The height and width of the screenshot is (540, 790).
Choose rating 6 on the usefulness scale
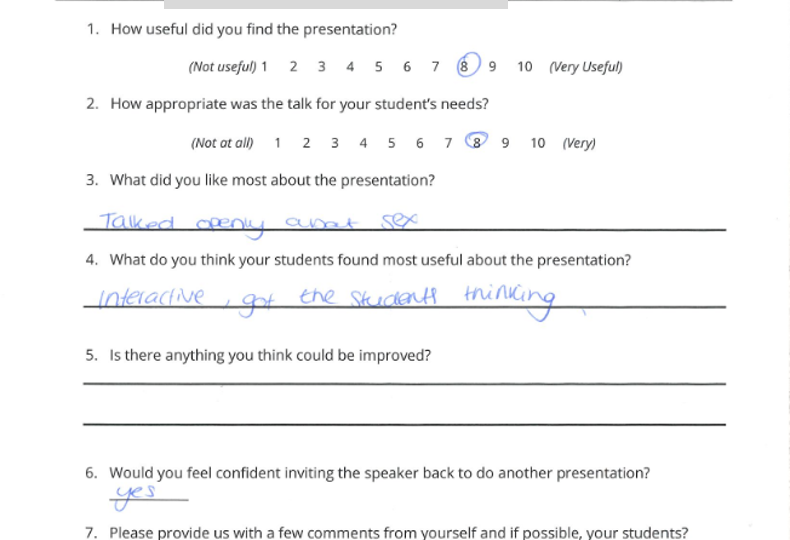point(407,66)
